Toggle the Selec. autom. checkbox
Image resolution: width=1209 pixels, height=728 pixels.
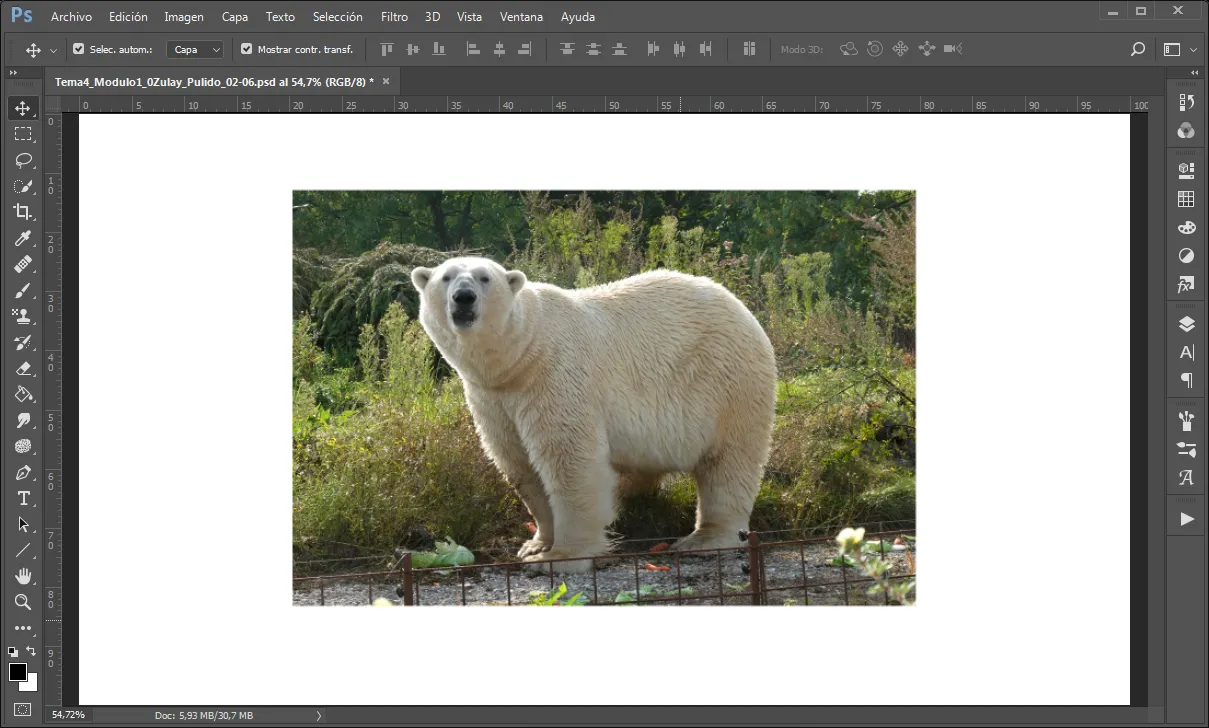(79, 49)
